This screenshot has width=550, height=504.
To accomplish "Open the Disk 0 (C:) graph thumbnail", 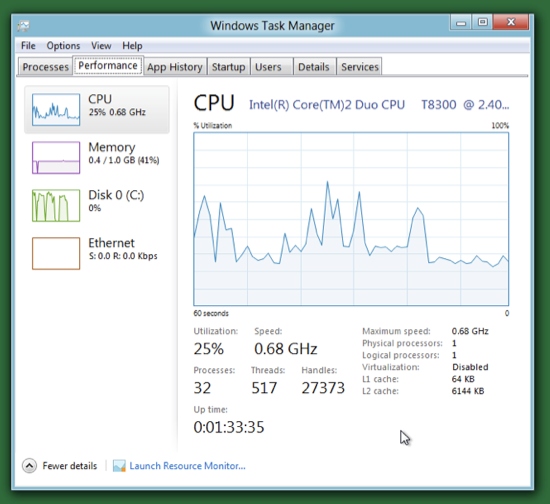I will (56, 206).
